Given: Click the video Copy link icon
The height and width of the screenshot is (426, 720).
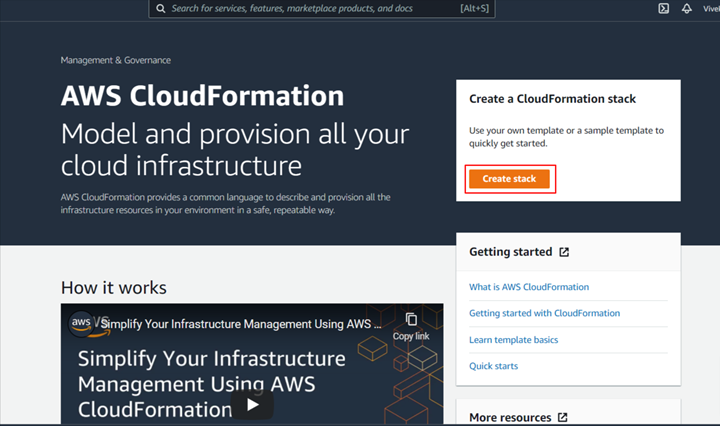Looking at the screenshot, I should tap(411, 321).
